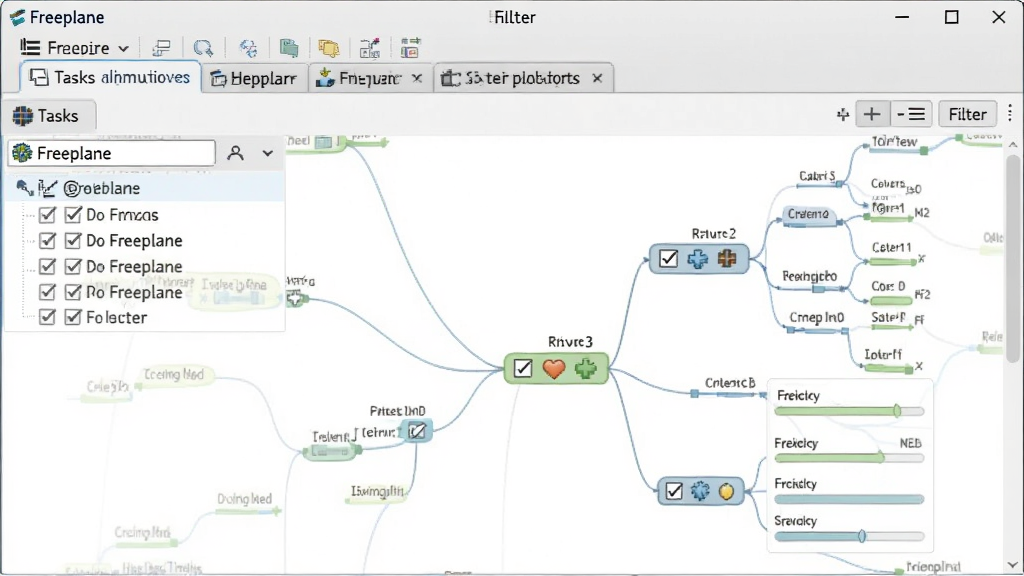The image size is (1024, 576).
Task: Uncheck the checkbox directly beside Folecter
Action: pos(73,317)
